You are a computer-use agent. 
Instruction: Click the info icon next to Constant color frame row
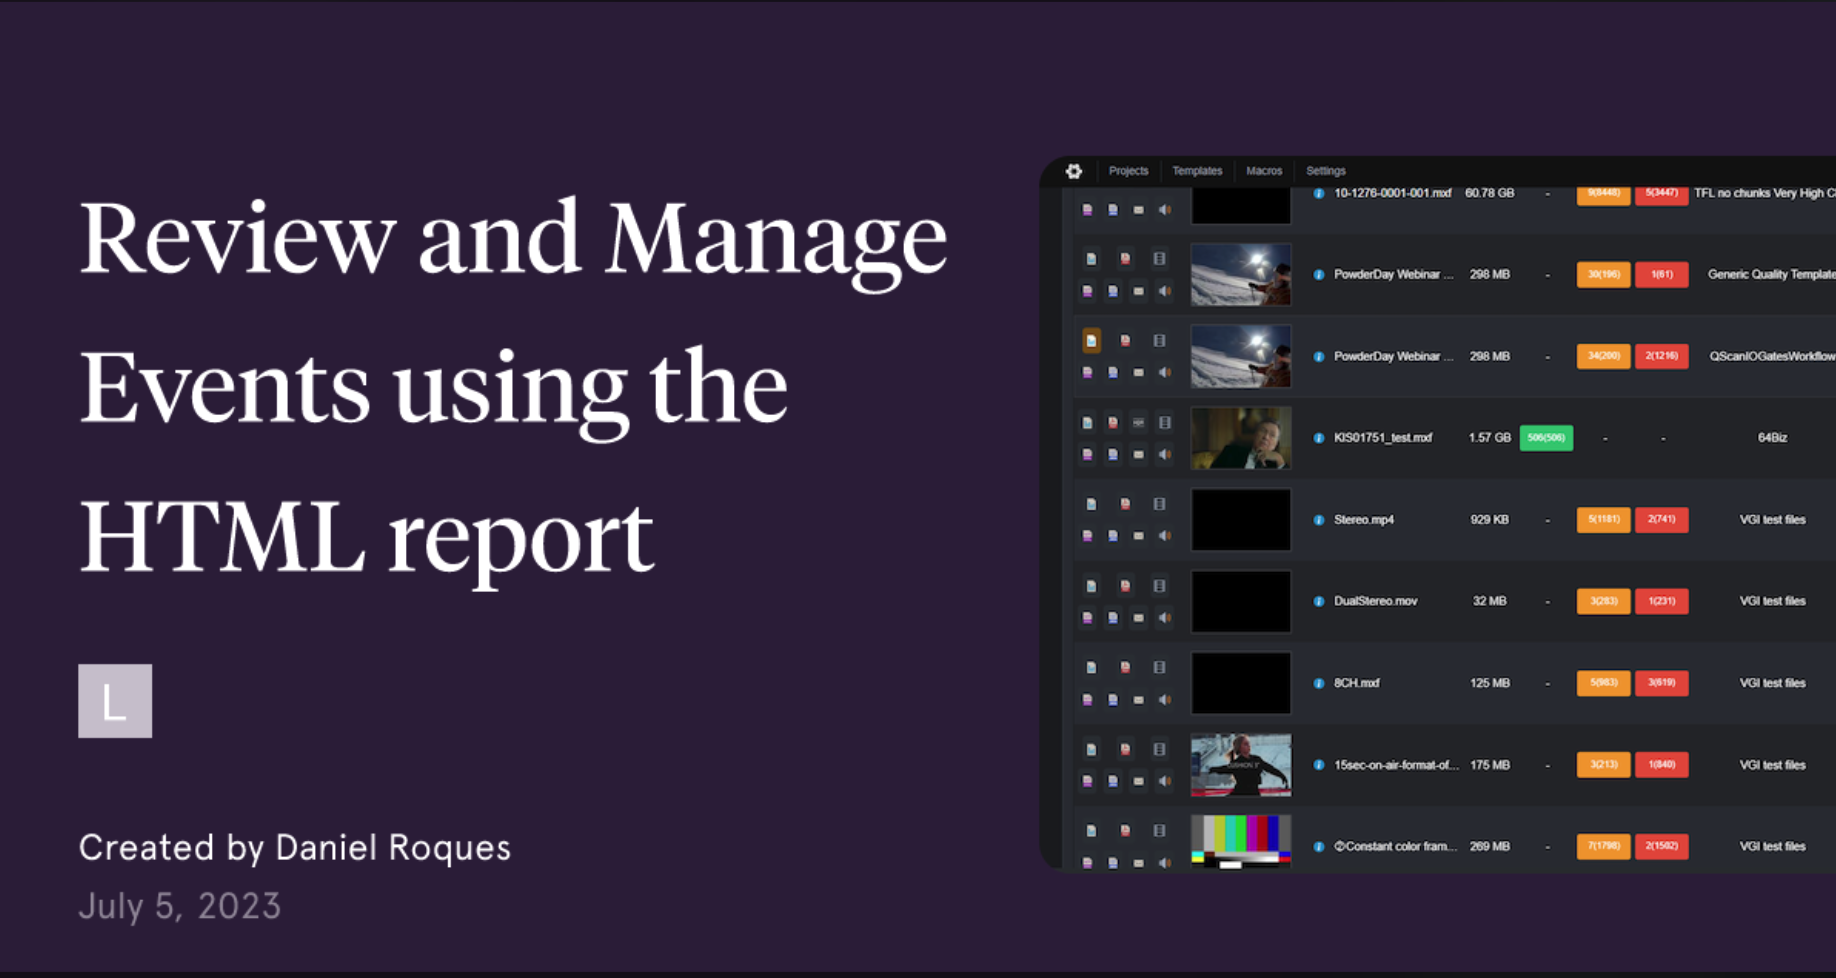tap(1318, 846)
